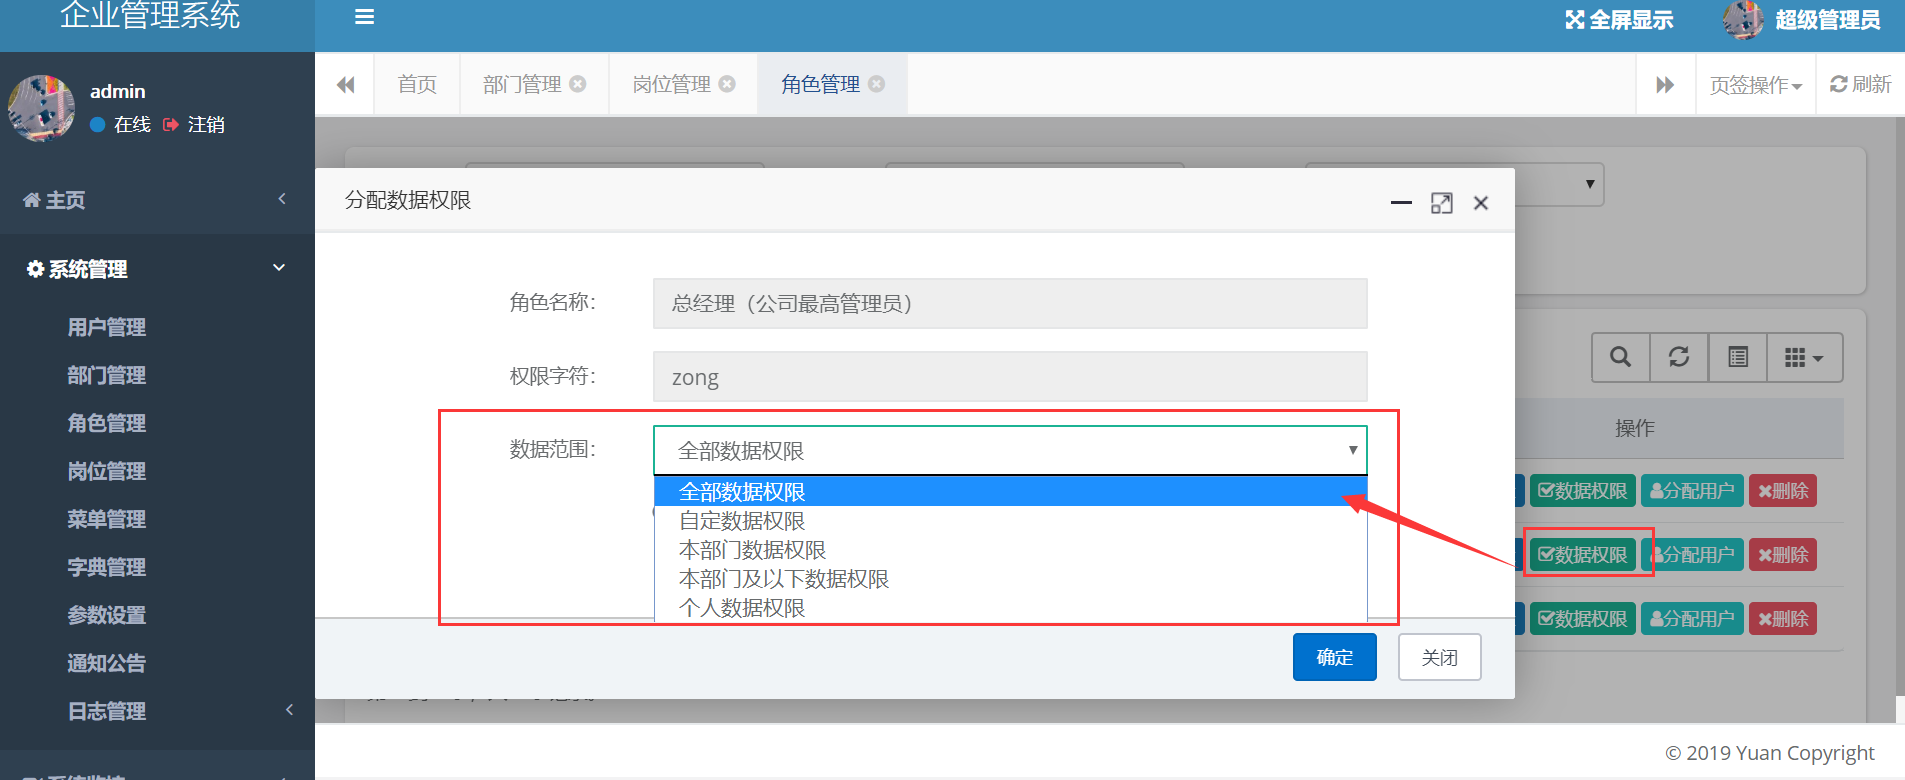Open 参数设置 in the sidebar

pyautogui.click(x=106, y=615)
